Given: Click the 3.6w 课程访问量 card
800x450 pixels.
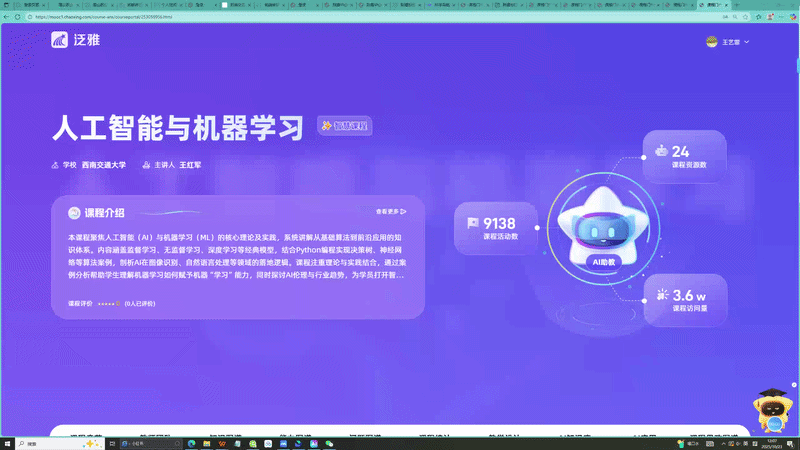Looking at the screenshot, I should [x=685, y=300].
